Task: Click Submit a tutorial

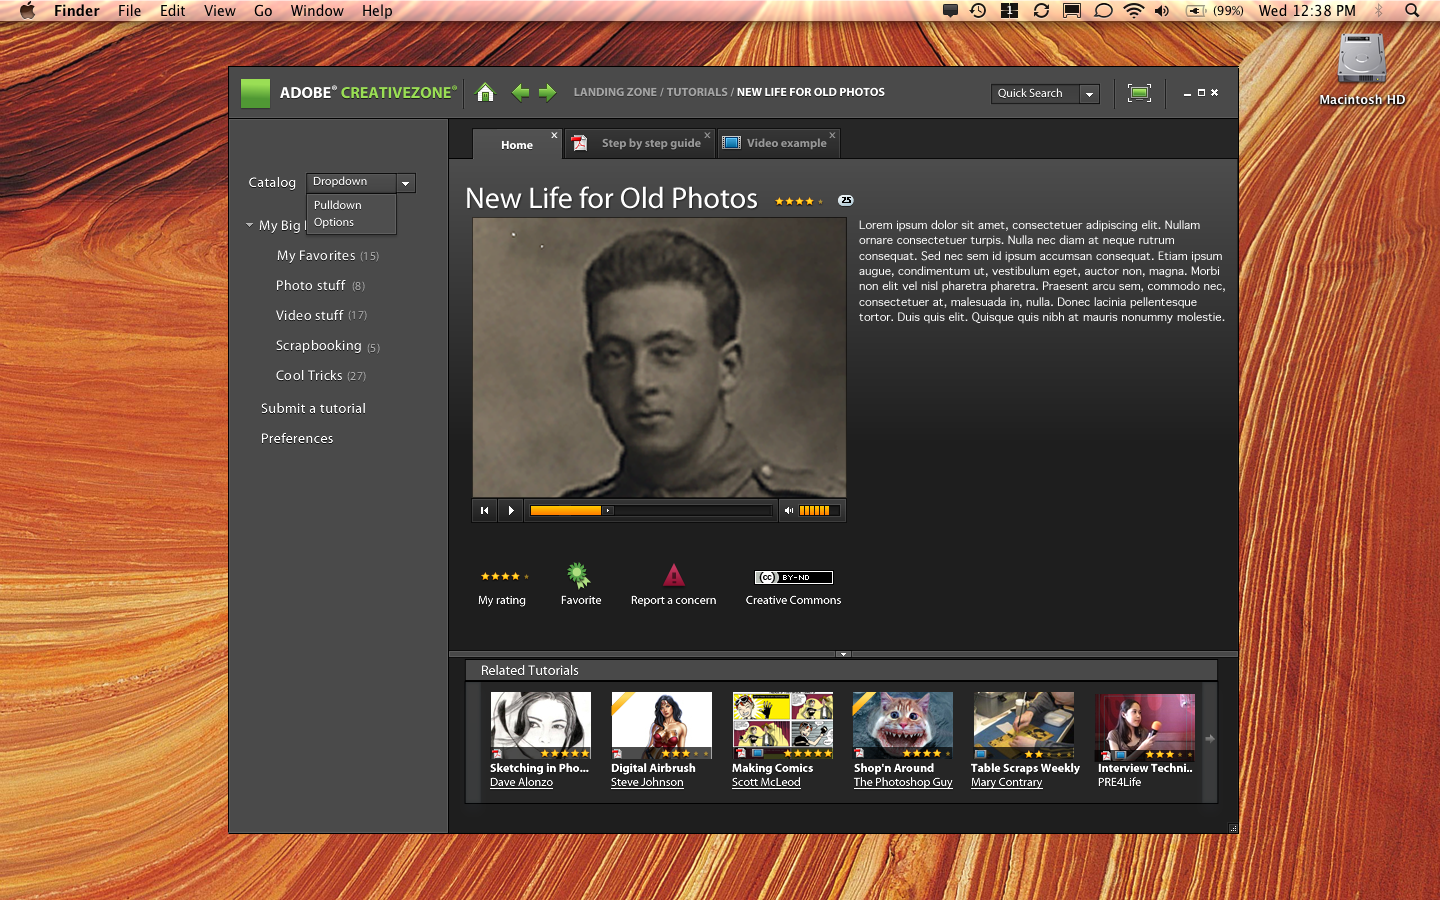Action: [313, 409]
